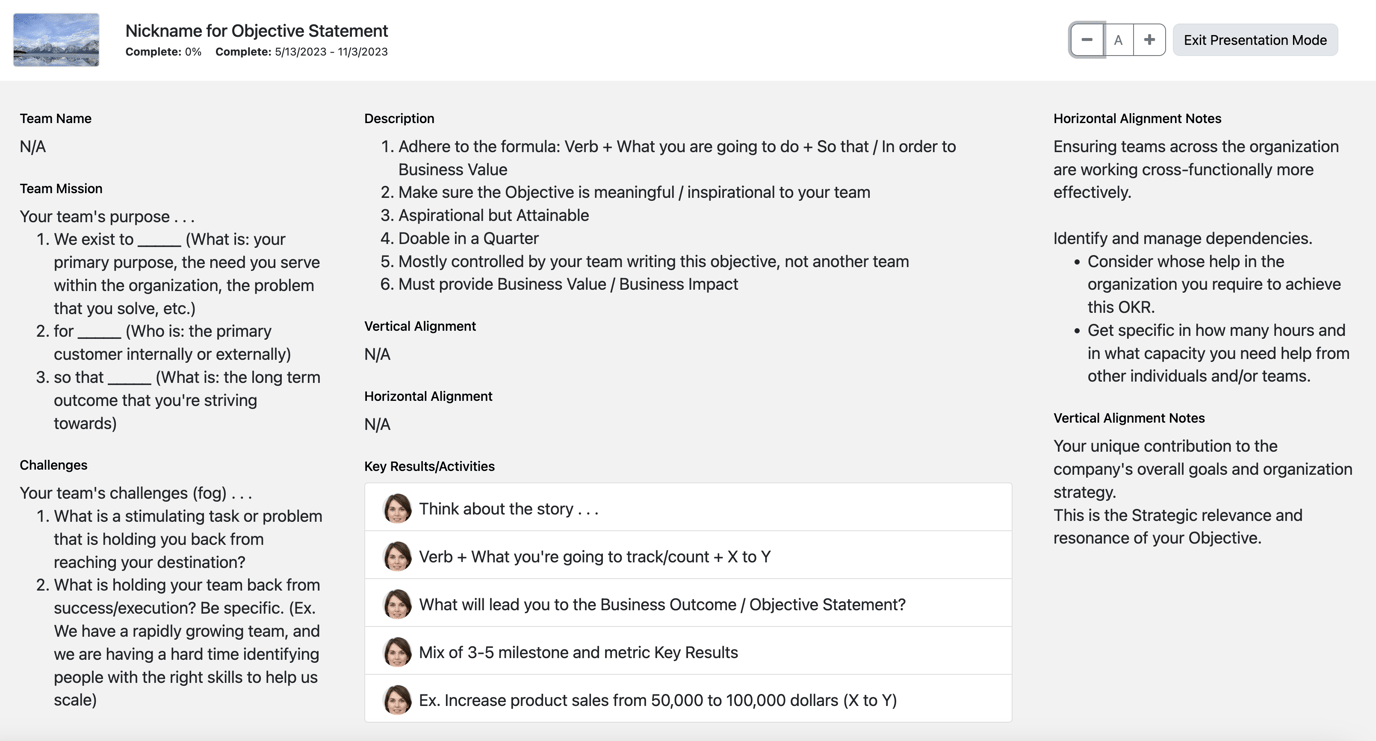Click the Key Results/Activities section header
The height and width of the screenshot is (741, 1376).
[x=430, y=466]
